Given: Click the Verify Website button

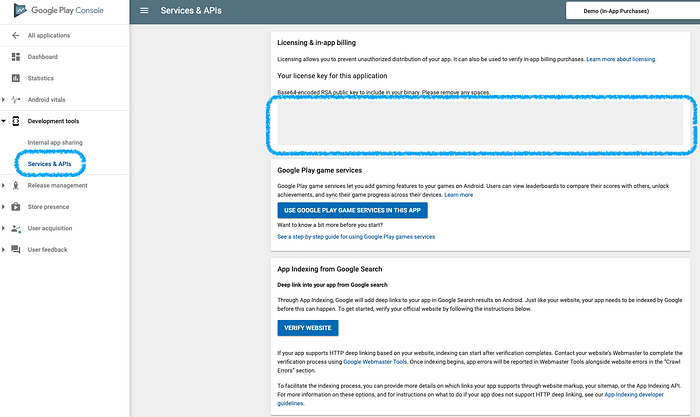Looking at the screenshot, I should pos(308,328).
